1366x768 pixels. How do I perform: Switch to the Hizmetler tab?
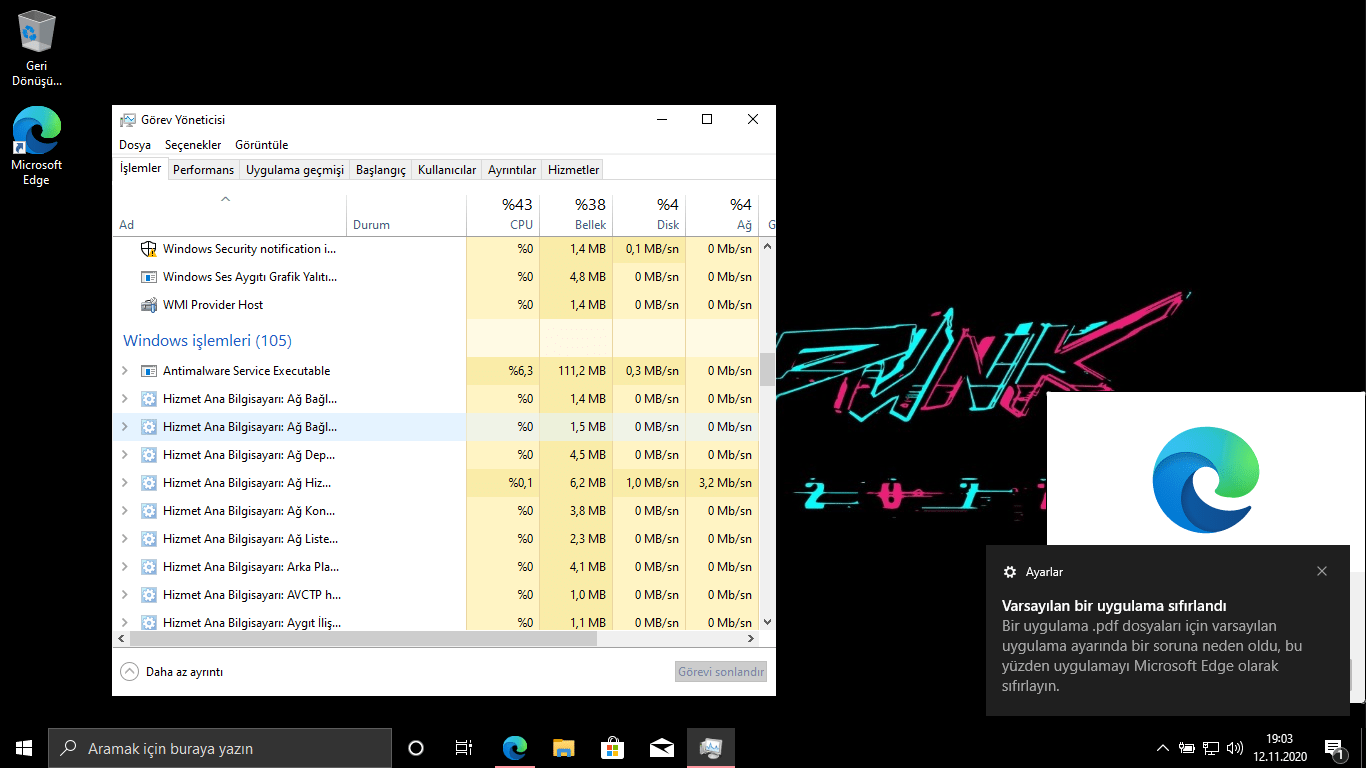(x=574, y=170)
